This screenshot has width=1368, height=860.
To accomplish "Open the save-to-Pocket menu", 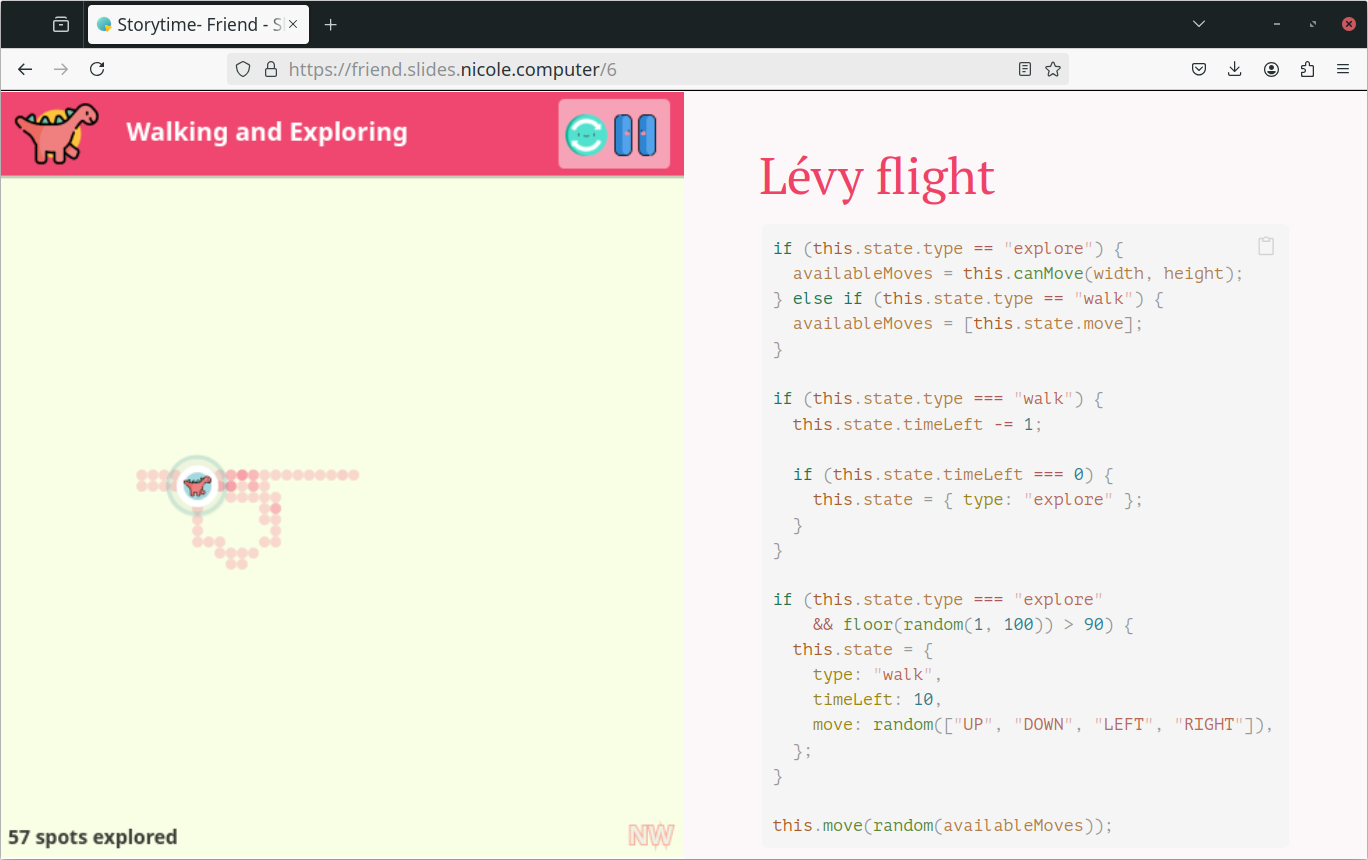I will [x=1199, y=69].
